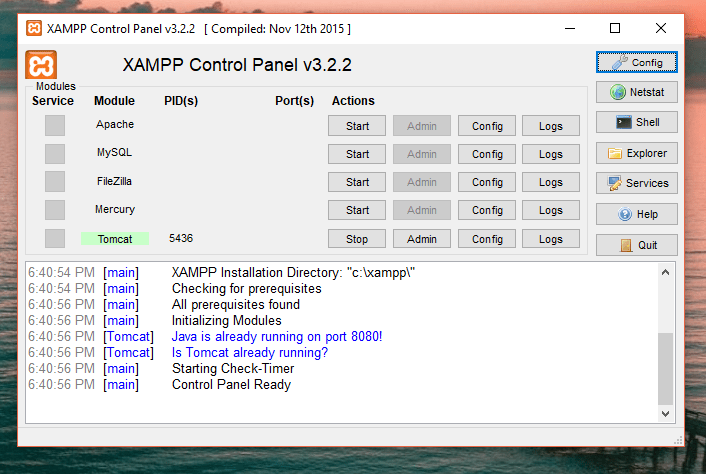Screen dimensions: 706x474
Task: Click the XAMPP title bar icon
Action: click(34, 28)
